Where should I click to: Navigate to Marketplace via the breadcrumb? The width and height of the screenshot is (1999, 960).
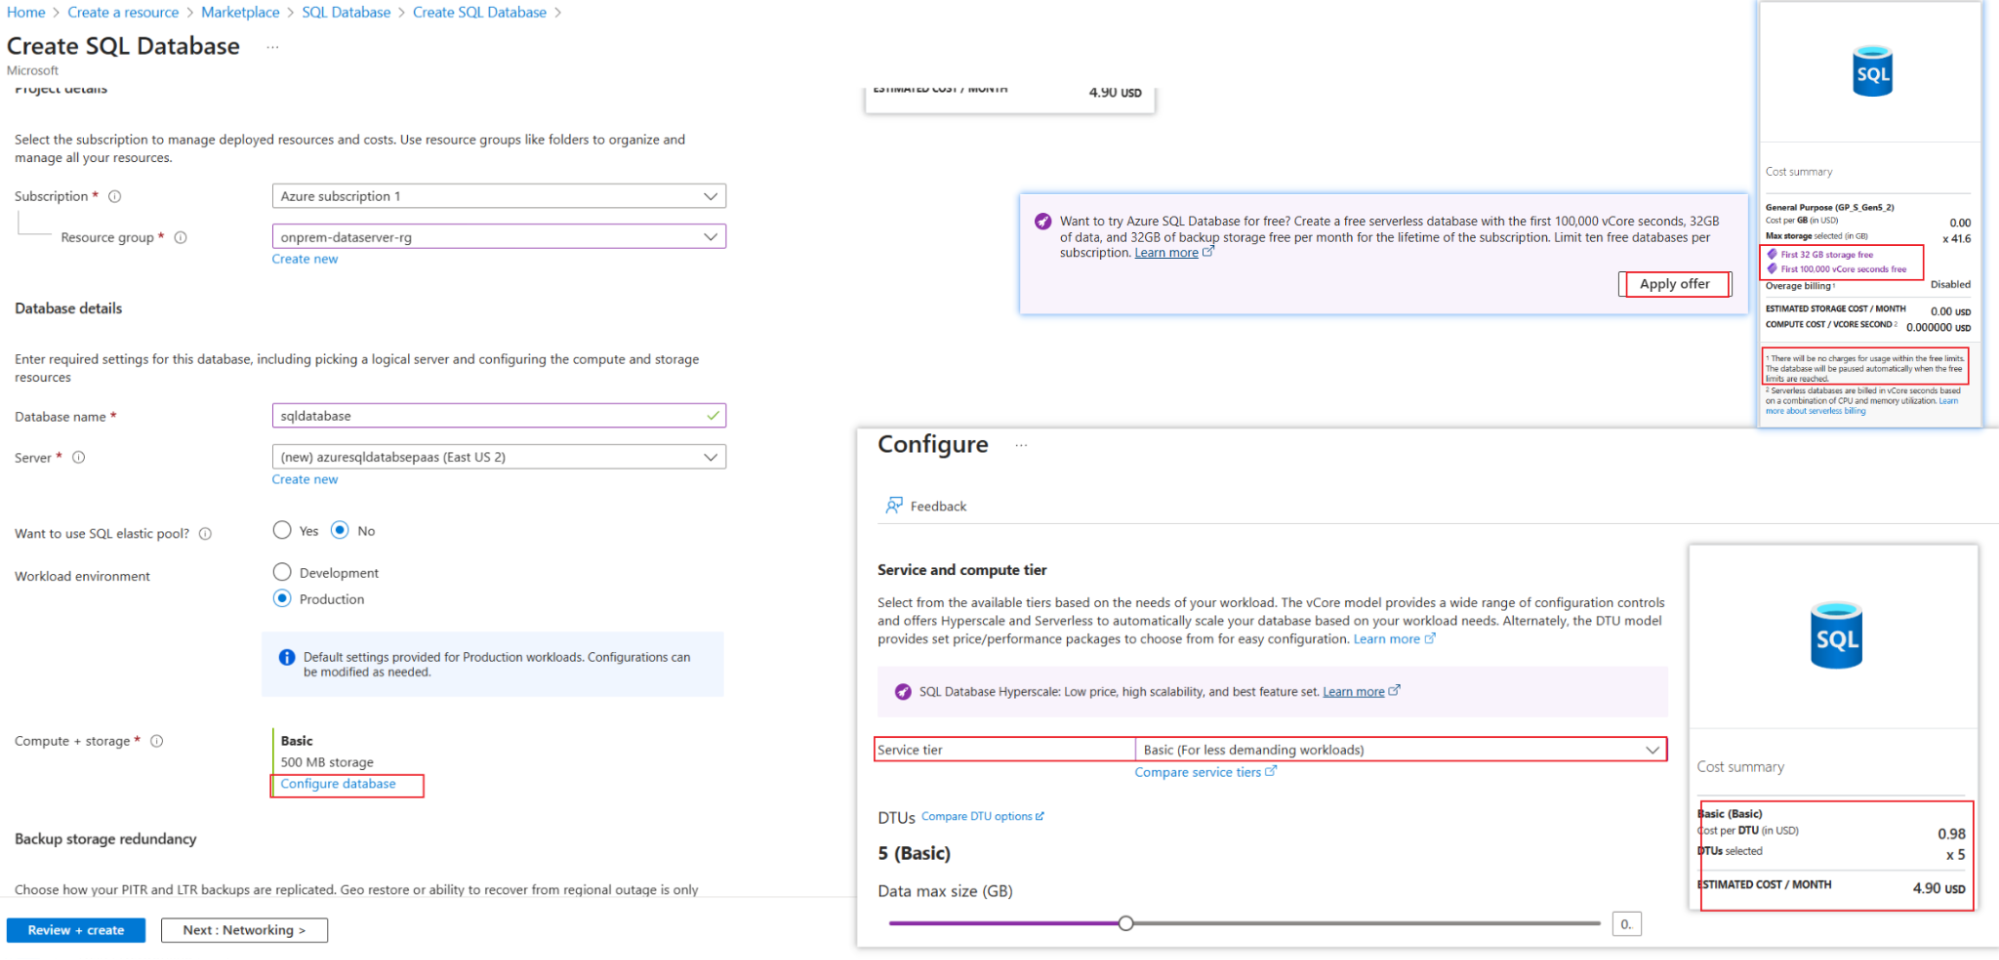(x=240, y=12)
